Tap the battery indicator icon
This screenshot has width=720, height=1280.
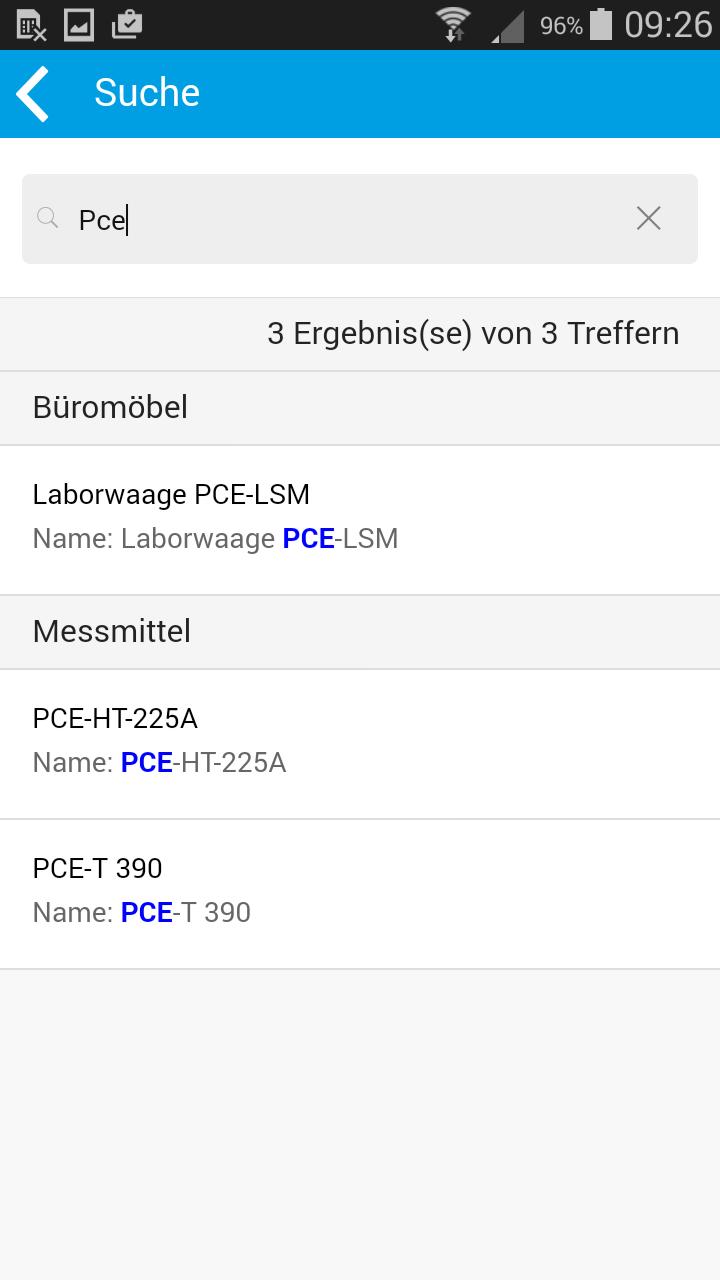point(600,24)
